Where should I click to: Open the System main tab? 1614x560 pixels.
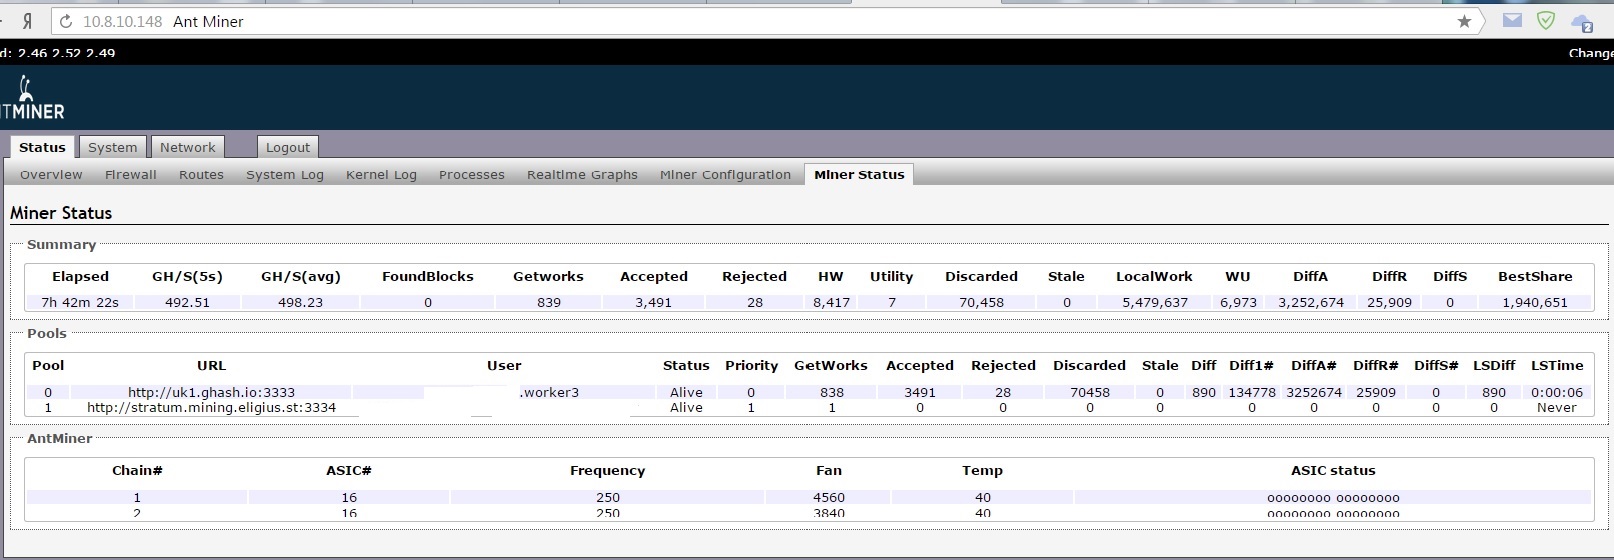[112, 147]
